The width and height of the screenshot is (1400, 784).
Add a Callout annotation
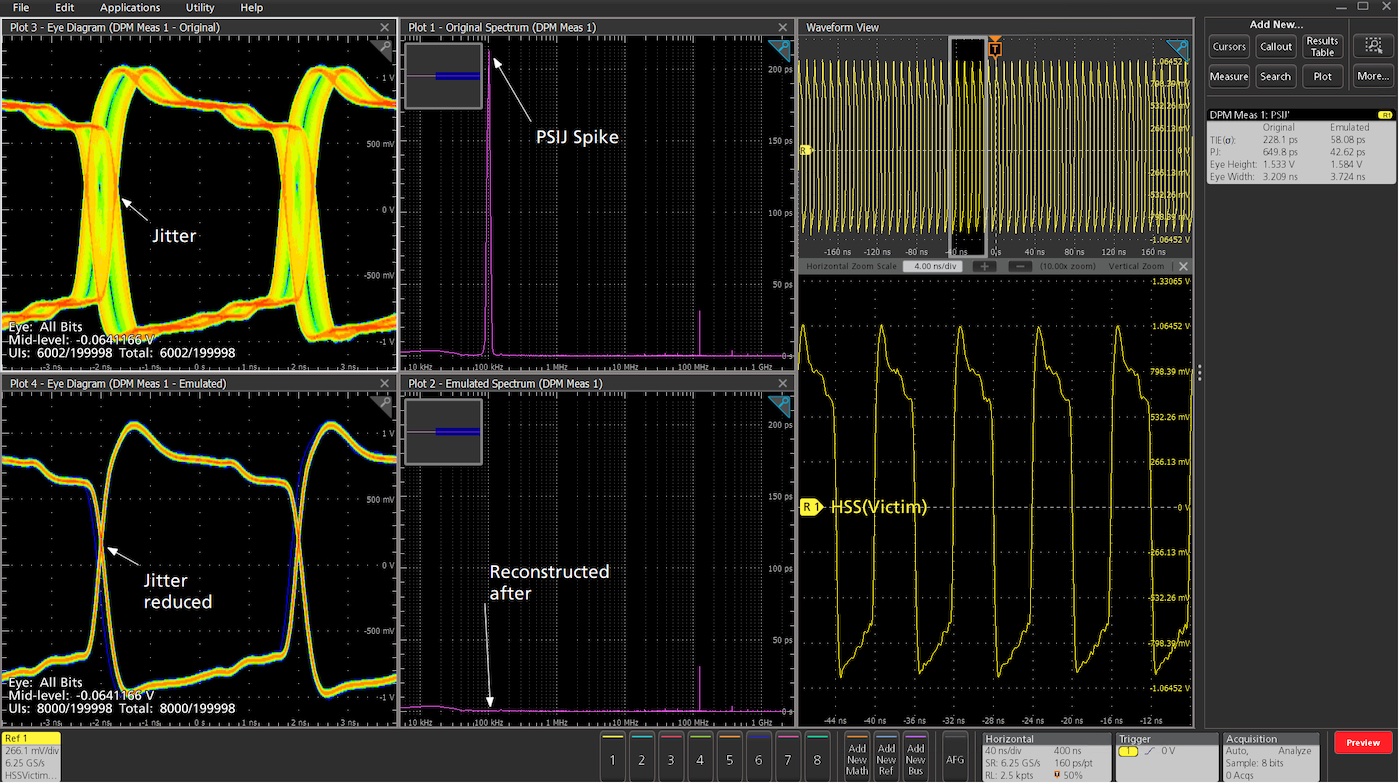pyautogui.click(x=1275, y=46)
